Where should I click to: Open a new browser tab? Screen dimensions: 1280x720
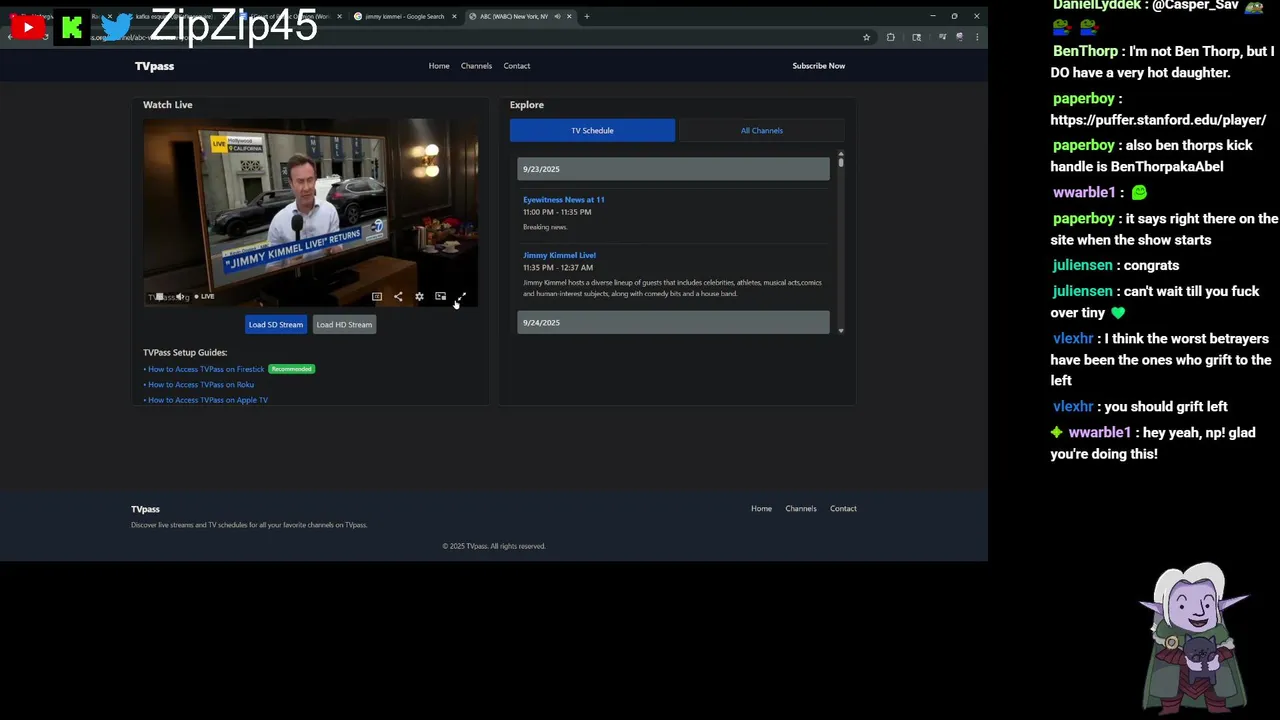coord(587,16)
